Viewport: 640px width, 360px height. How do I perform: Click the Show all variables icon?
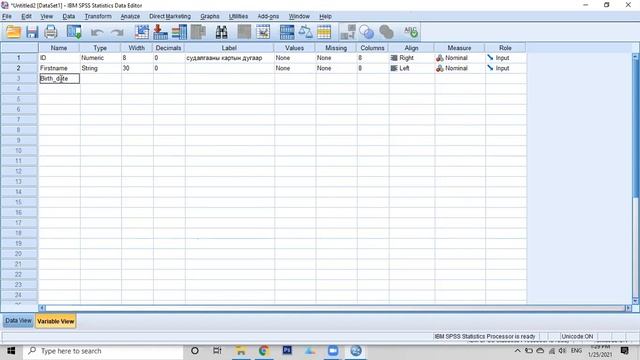pyautogui.click(x=386, y=32)
